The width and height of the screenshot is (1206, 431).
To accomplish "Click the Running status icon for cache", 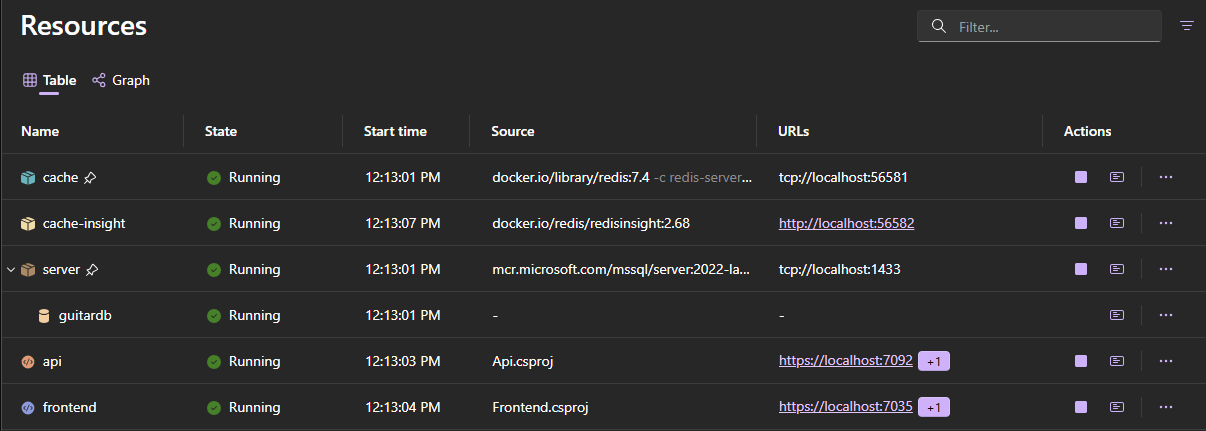I will pyautogui.click(x=213, y=177).
